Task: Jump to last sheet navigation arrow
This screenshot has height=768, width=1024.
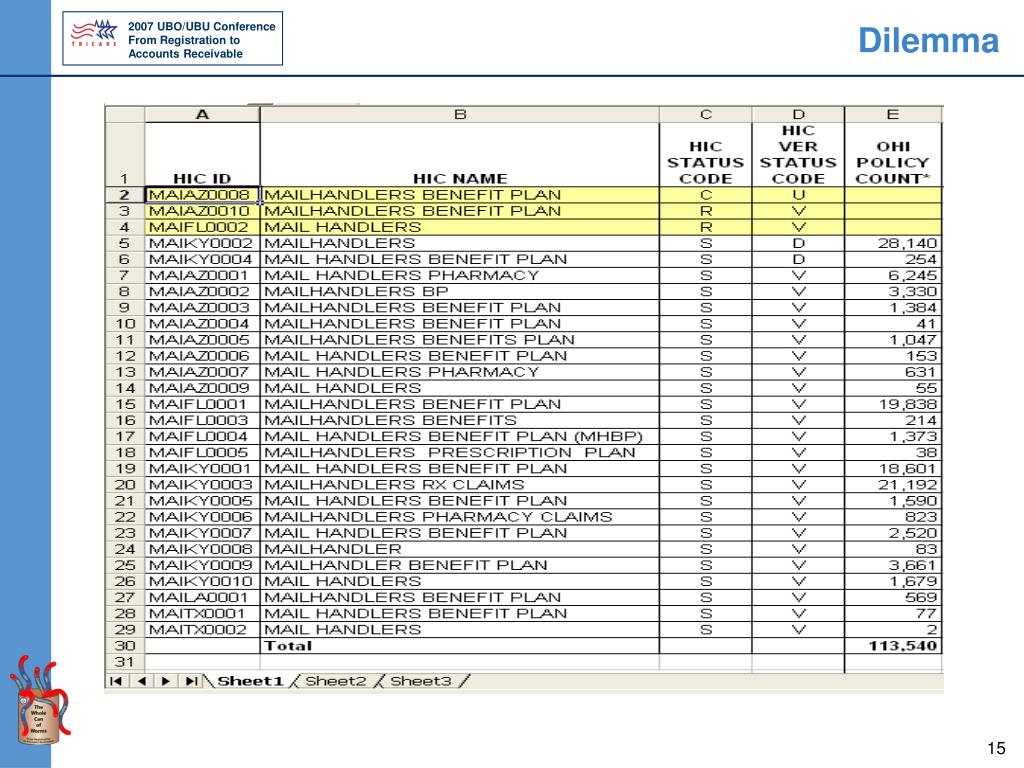Action: click(x=191, y=681)
